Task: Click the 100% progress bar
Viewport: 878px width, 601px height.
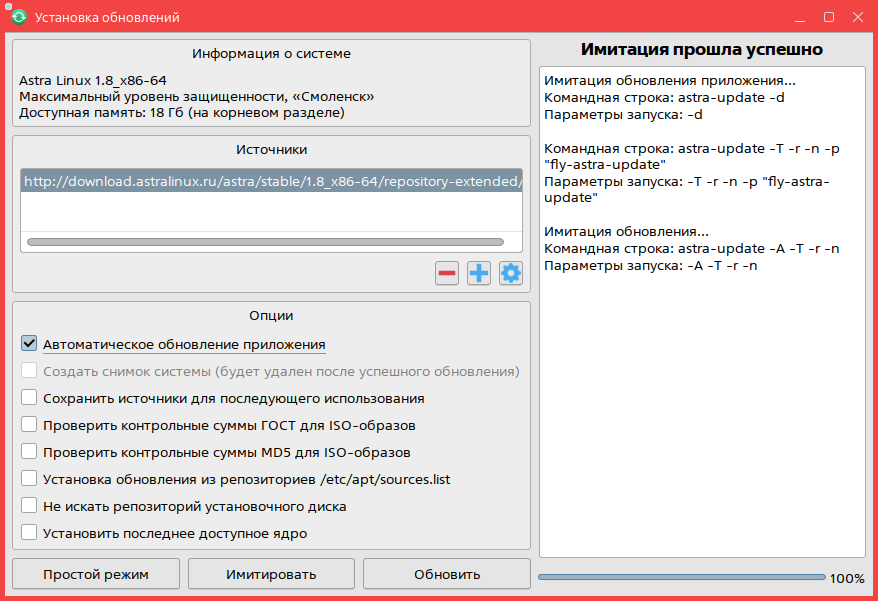Action: [681, 577]
